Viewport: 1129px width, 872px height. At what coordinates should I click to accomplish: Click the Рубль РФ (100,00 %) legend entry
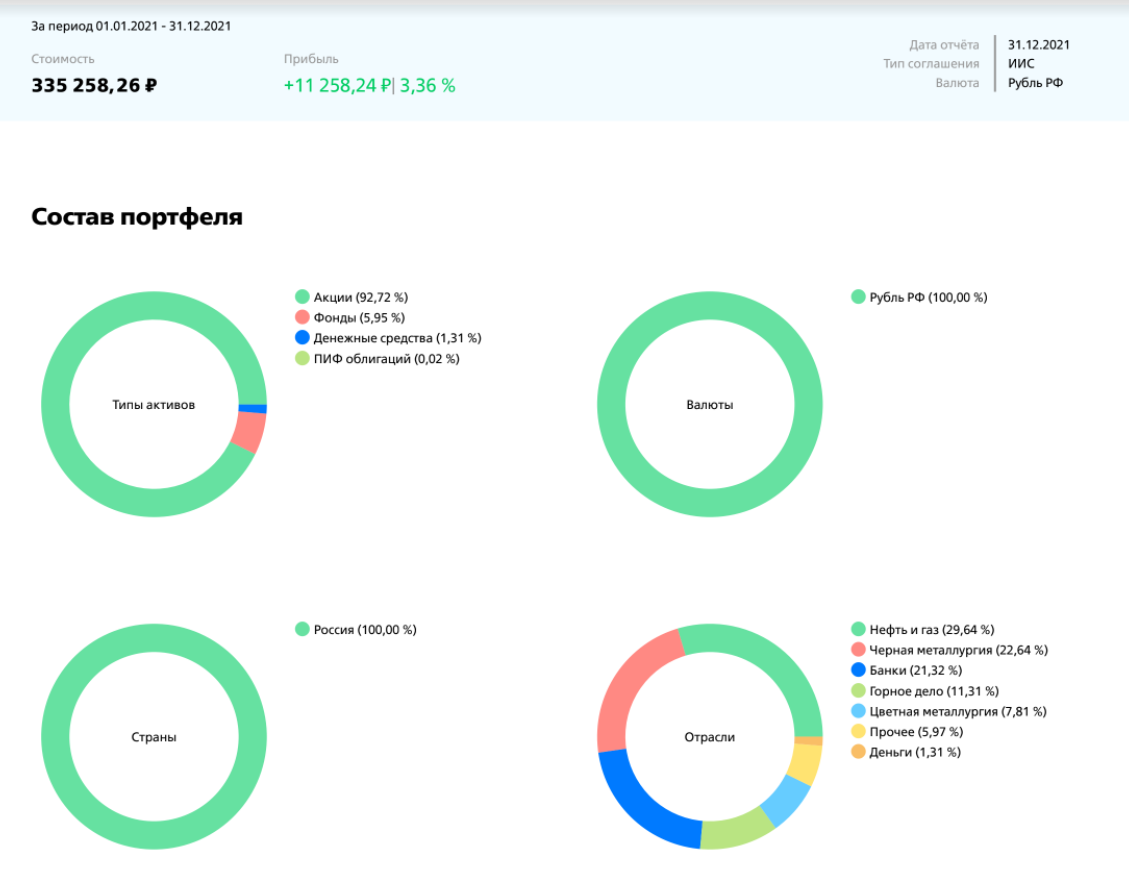click(927, 297)
